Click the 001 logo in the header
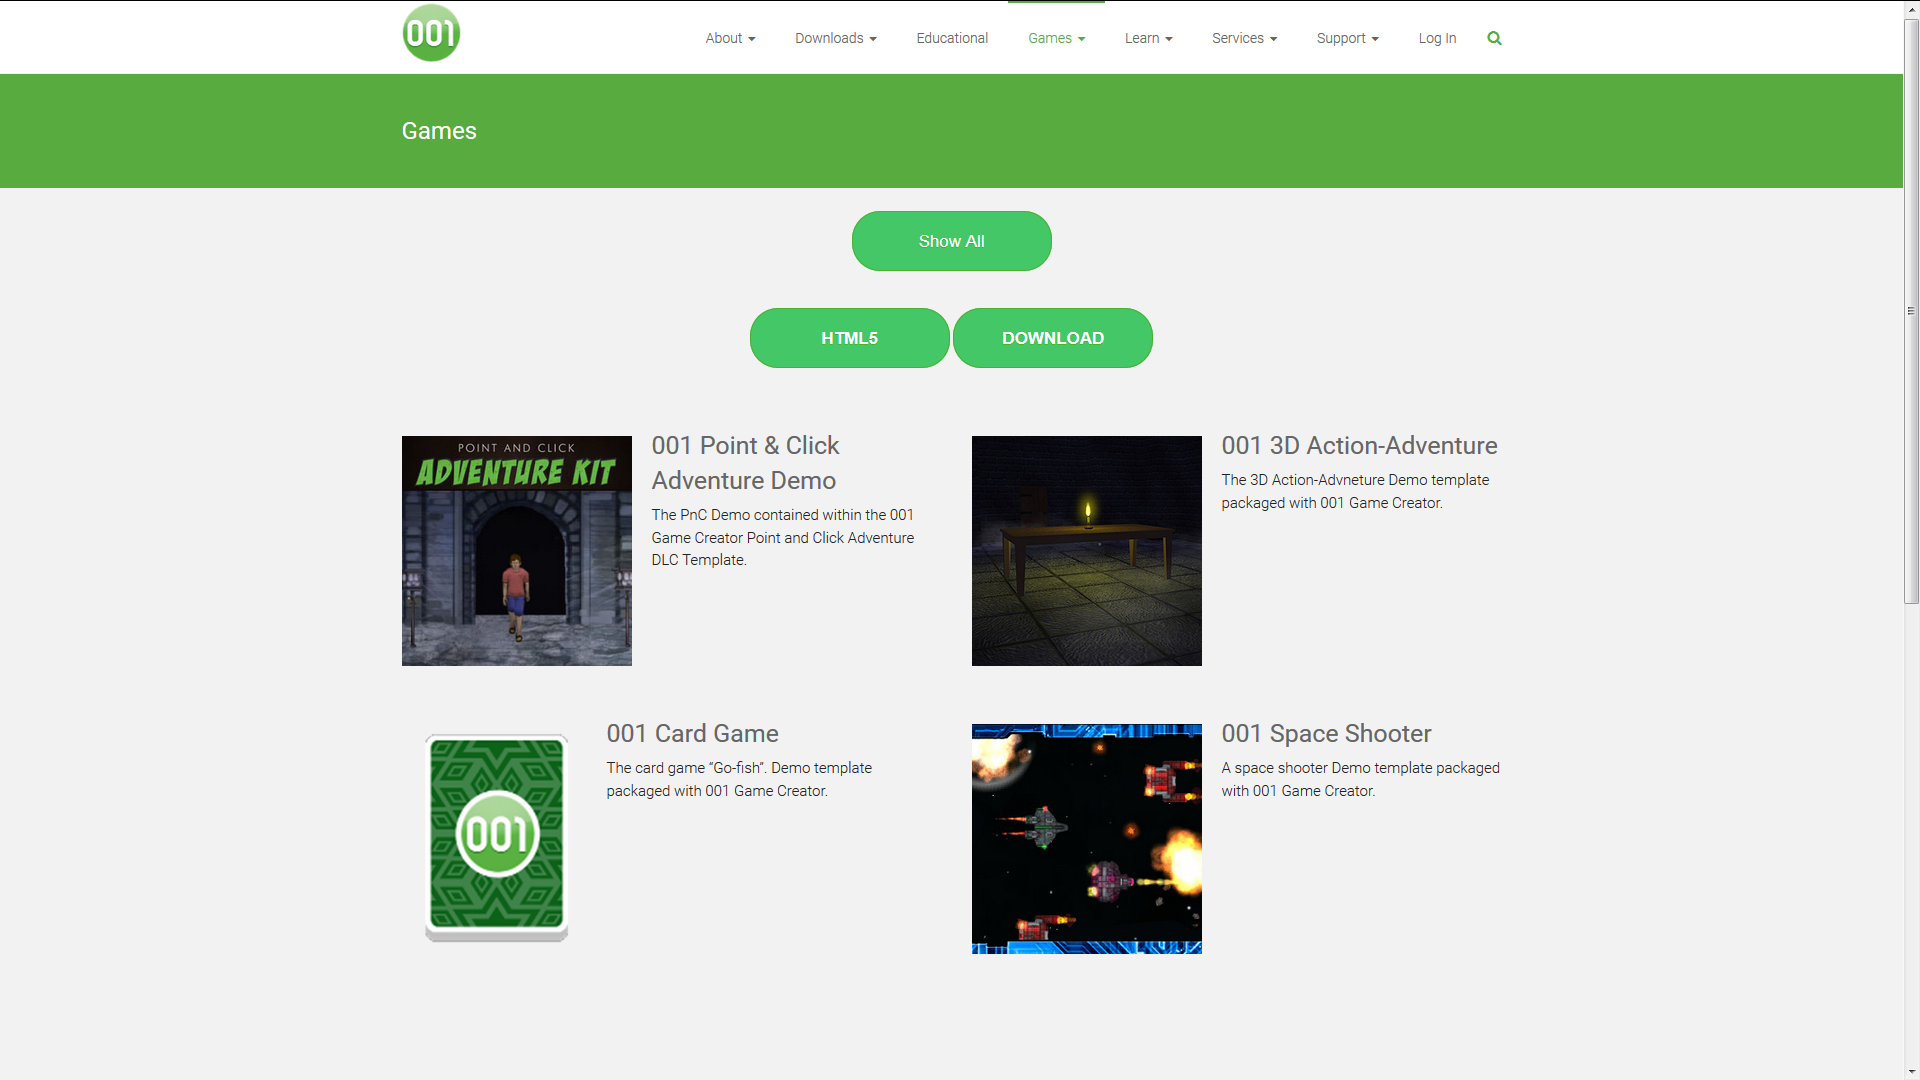1920x1080 pixels. click(431, 33)
